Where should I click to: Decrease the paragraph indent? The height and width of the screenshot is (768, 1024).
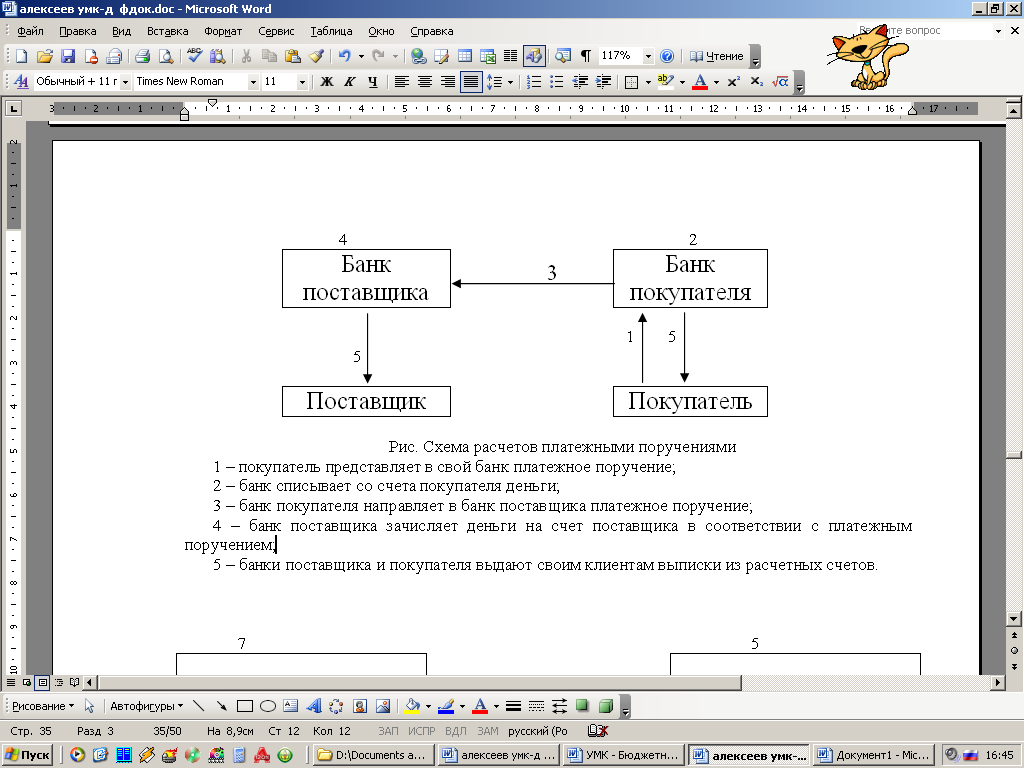tap(580, 82)
